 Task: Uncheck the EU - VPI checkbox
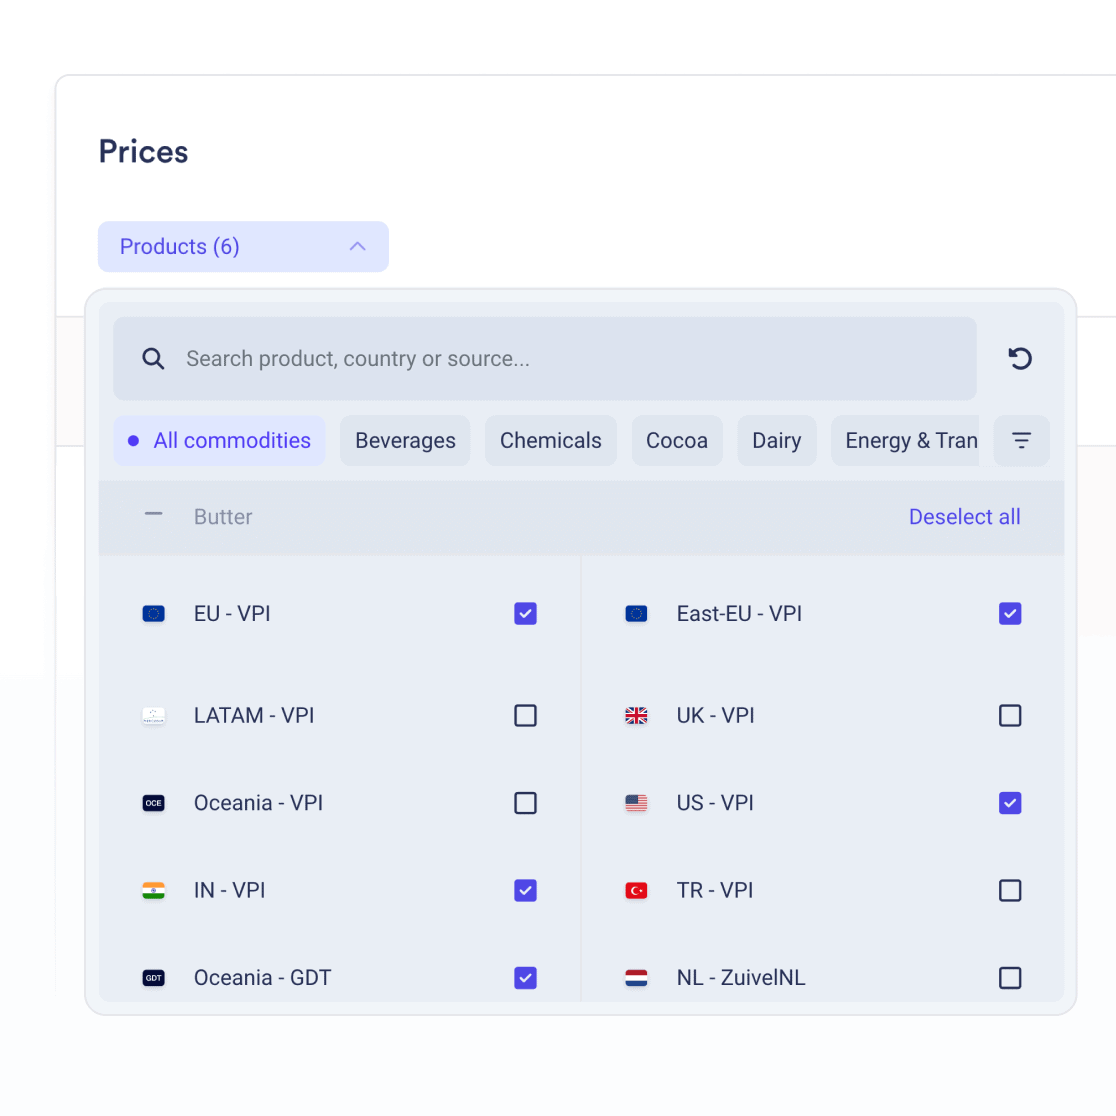coord(525,614)
